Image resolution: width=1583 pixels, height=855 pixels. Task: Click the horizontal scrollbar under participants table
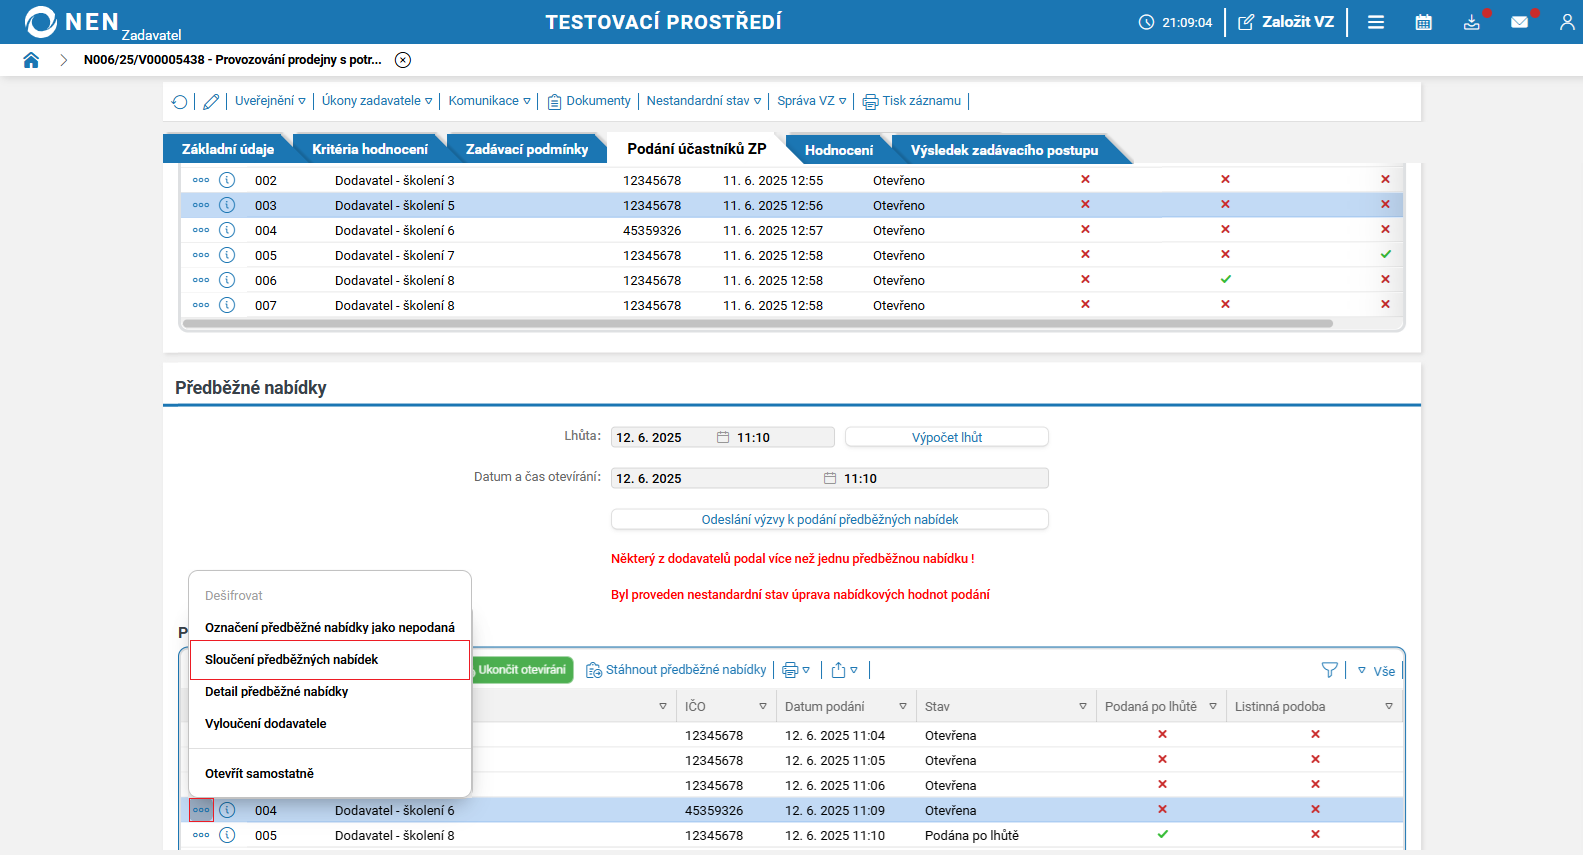pyautogui.click(x=757, y=324)
